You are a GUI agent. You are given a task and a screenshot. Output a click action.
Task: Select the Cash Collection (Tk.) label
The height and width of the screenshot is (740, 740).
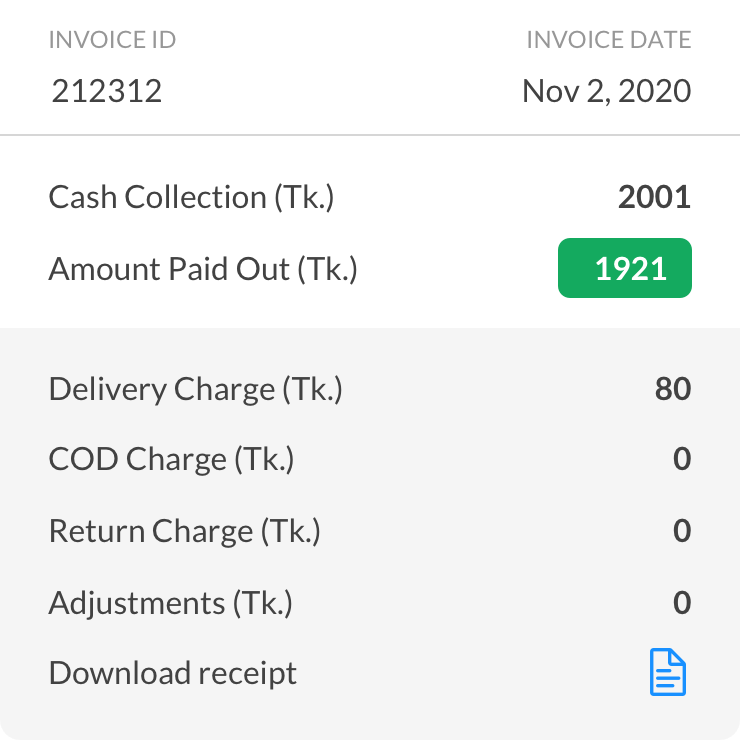click(191, 197)
